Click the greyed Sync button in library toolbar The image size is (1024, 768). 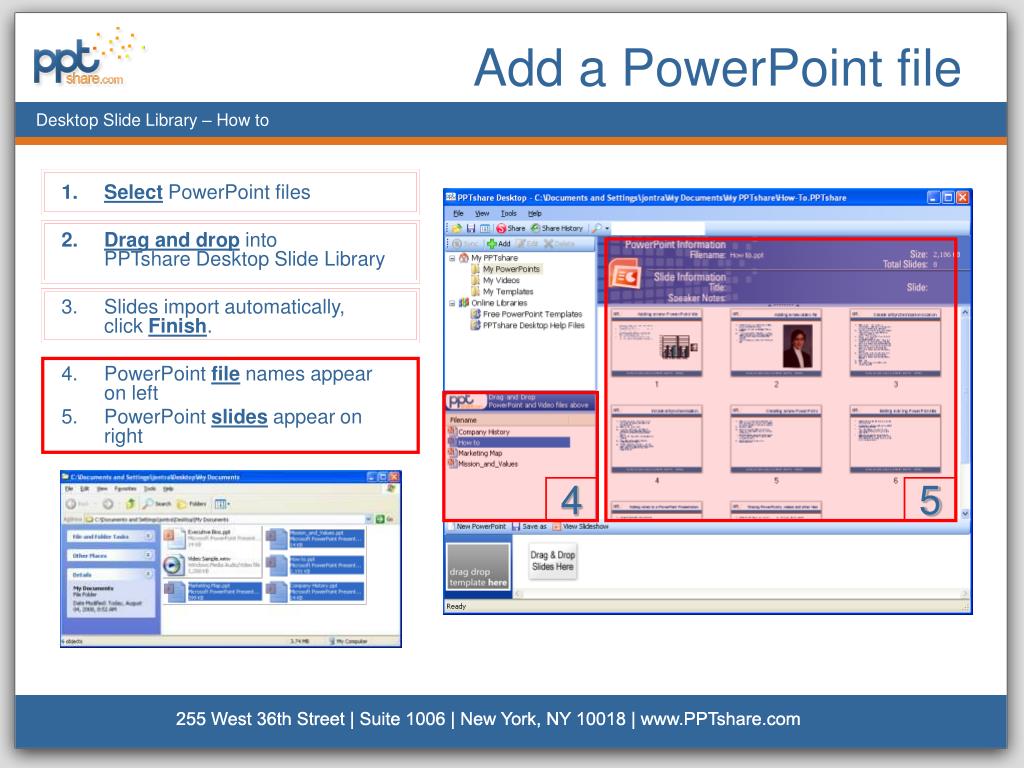pyautogui.click(x=466, y=244)
